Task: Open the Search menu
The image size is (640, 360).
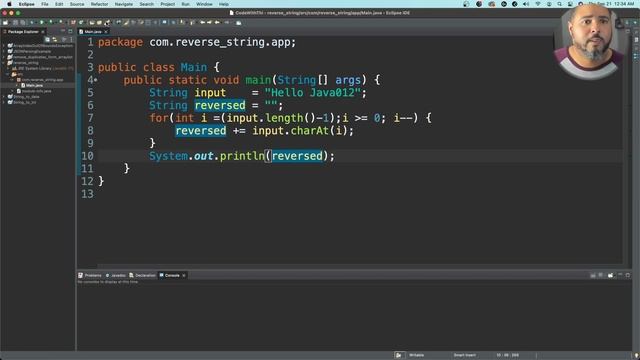Action: coord(147,4)
